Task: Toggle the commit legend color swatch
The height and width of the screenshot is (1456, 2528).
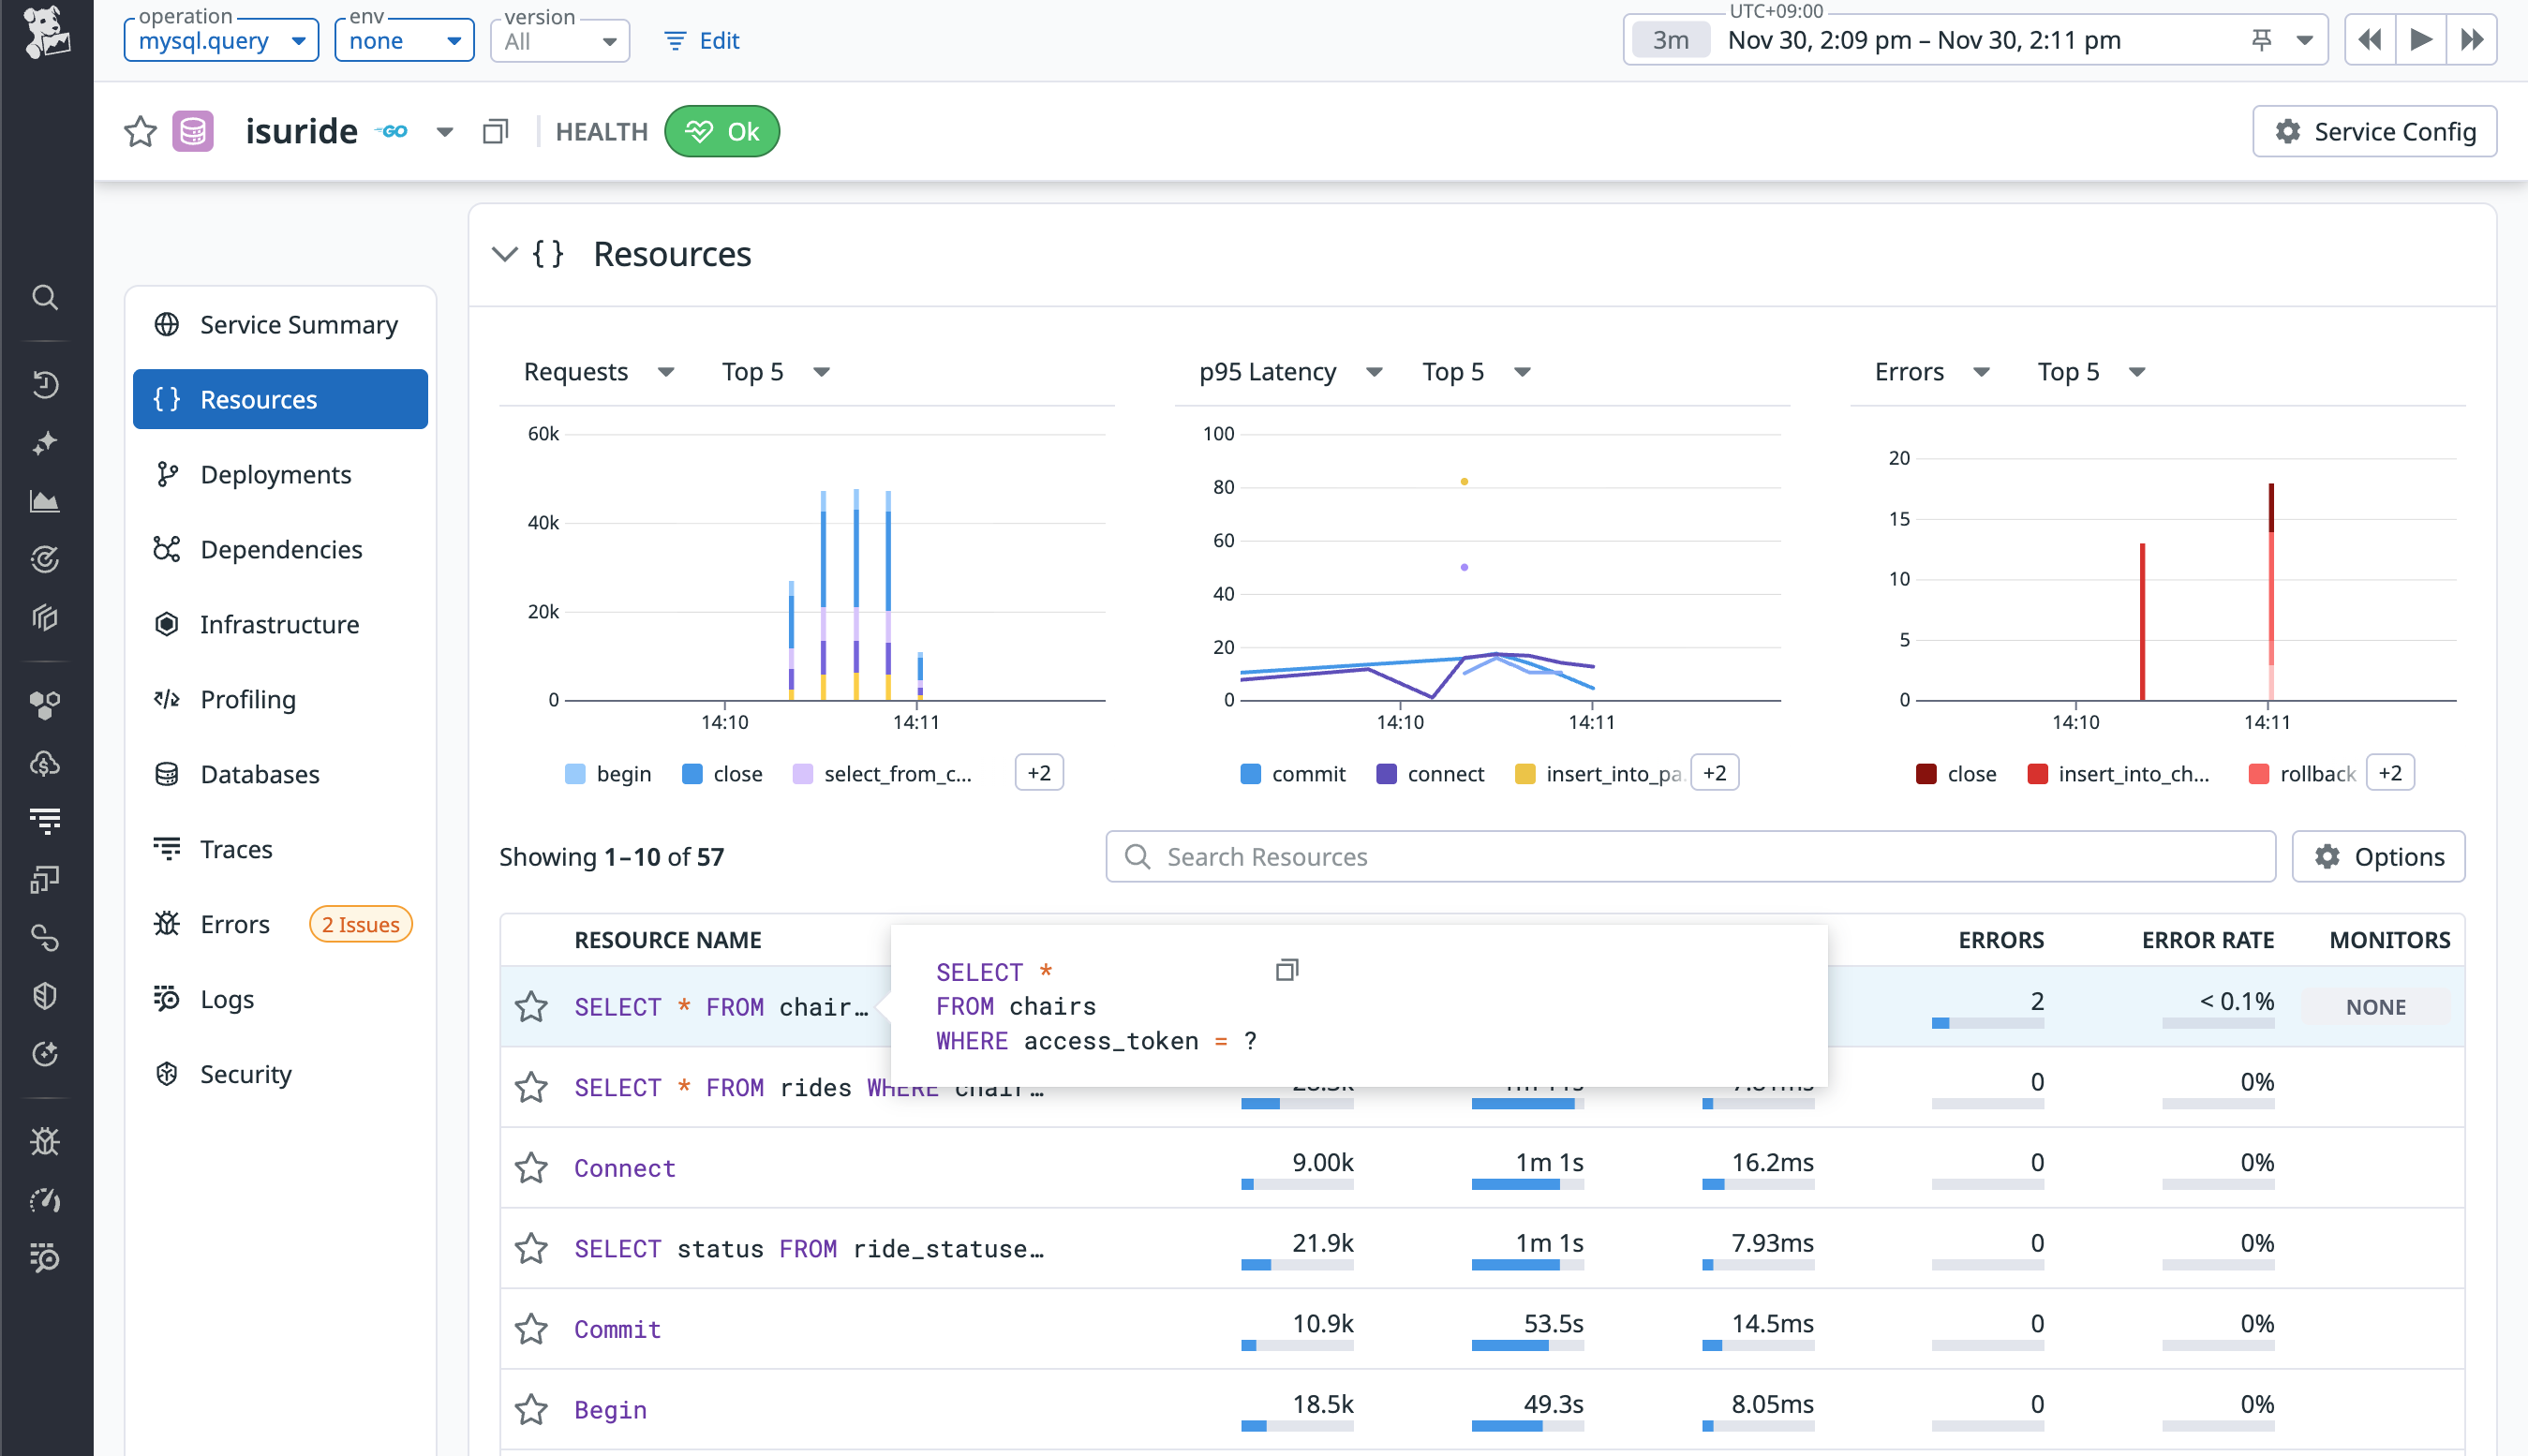Action: (x=1250, y=773)
